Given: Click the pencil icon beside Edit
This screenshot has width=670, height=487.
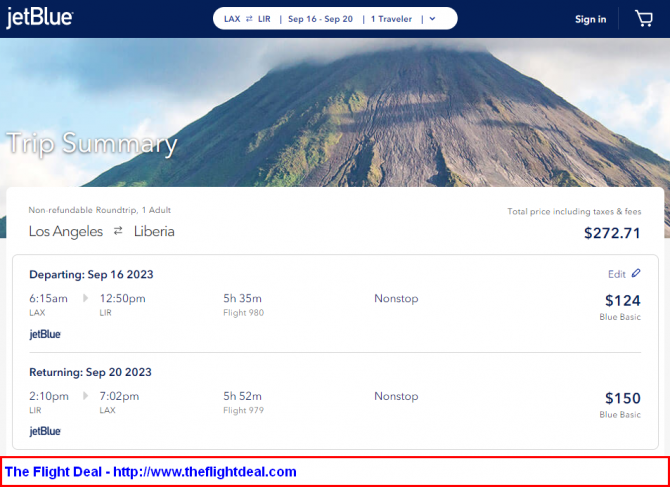Looking at the screenshot, I should (636, 273).
